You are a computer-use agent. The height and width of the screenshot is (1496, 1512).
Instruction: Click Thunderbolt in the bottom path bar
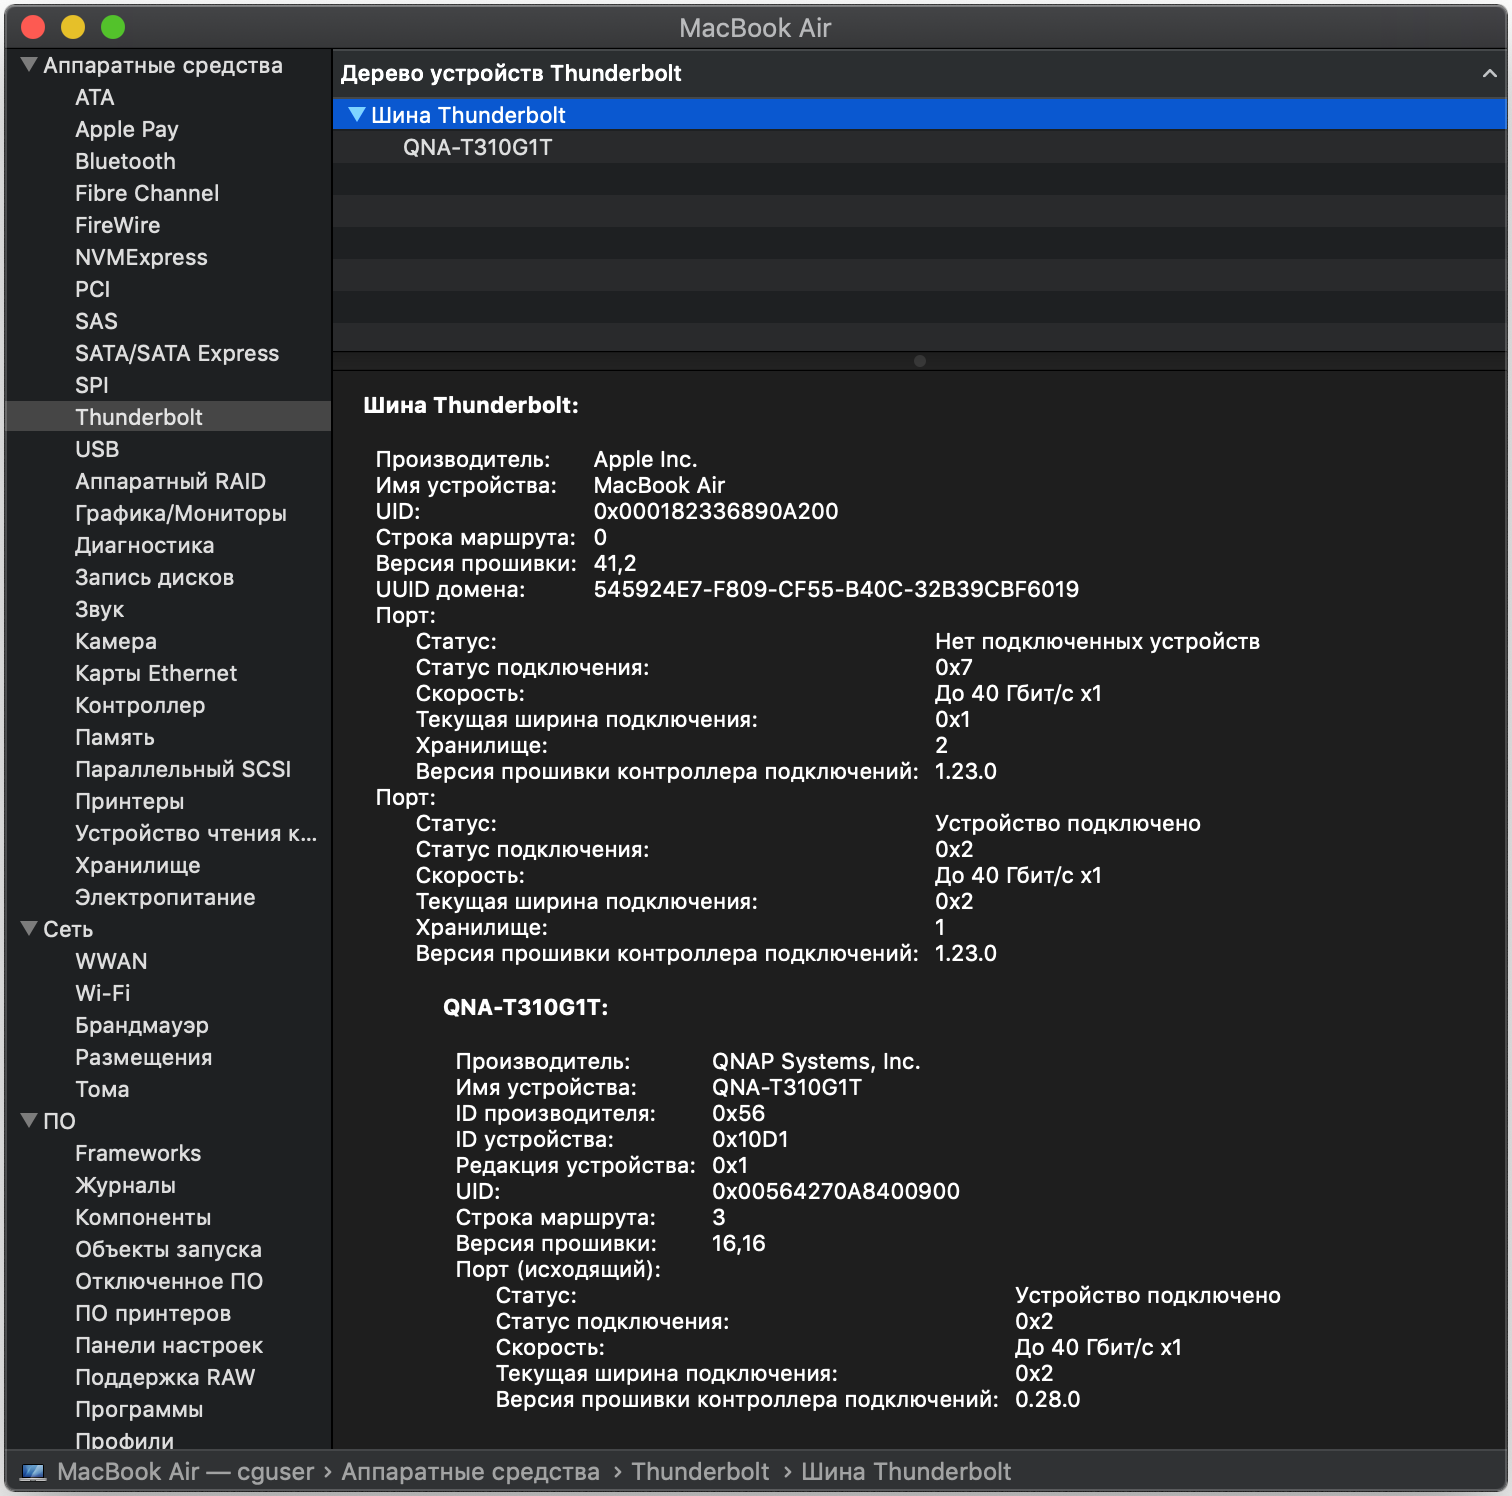coord(700,1472)
